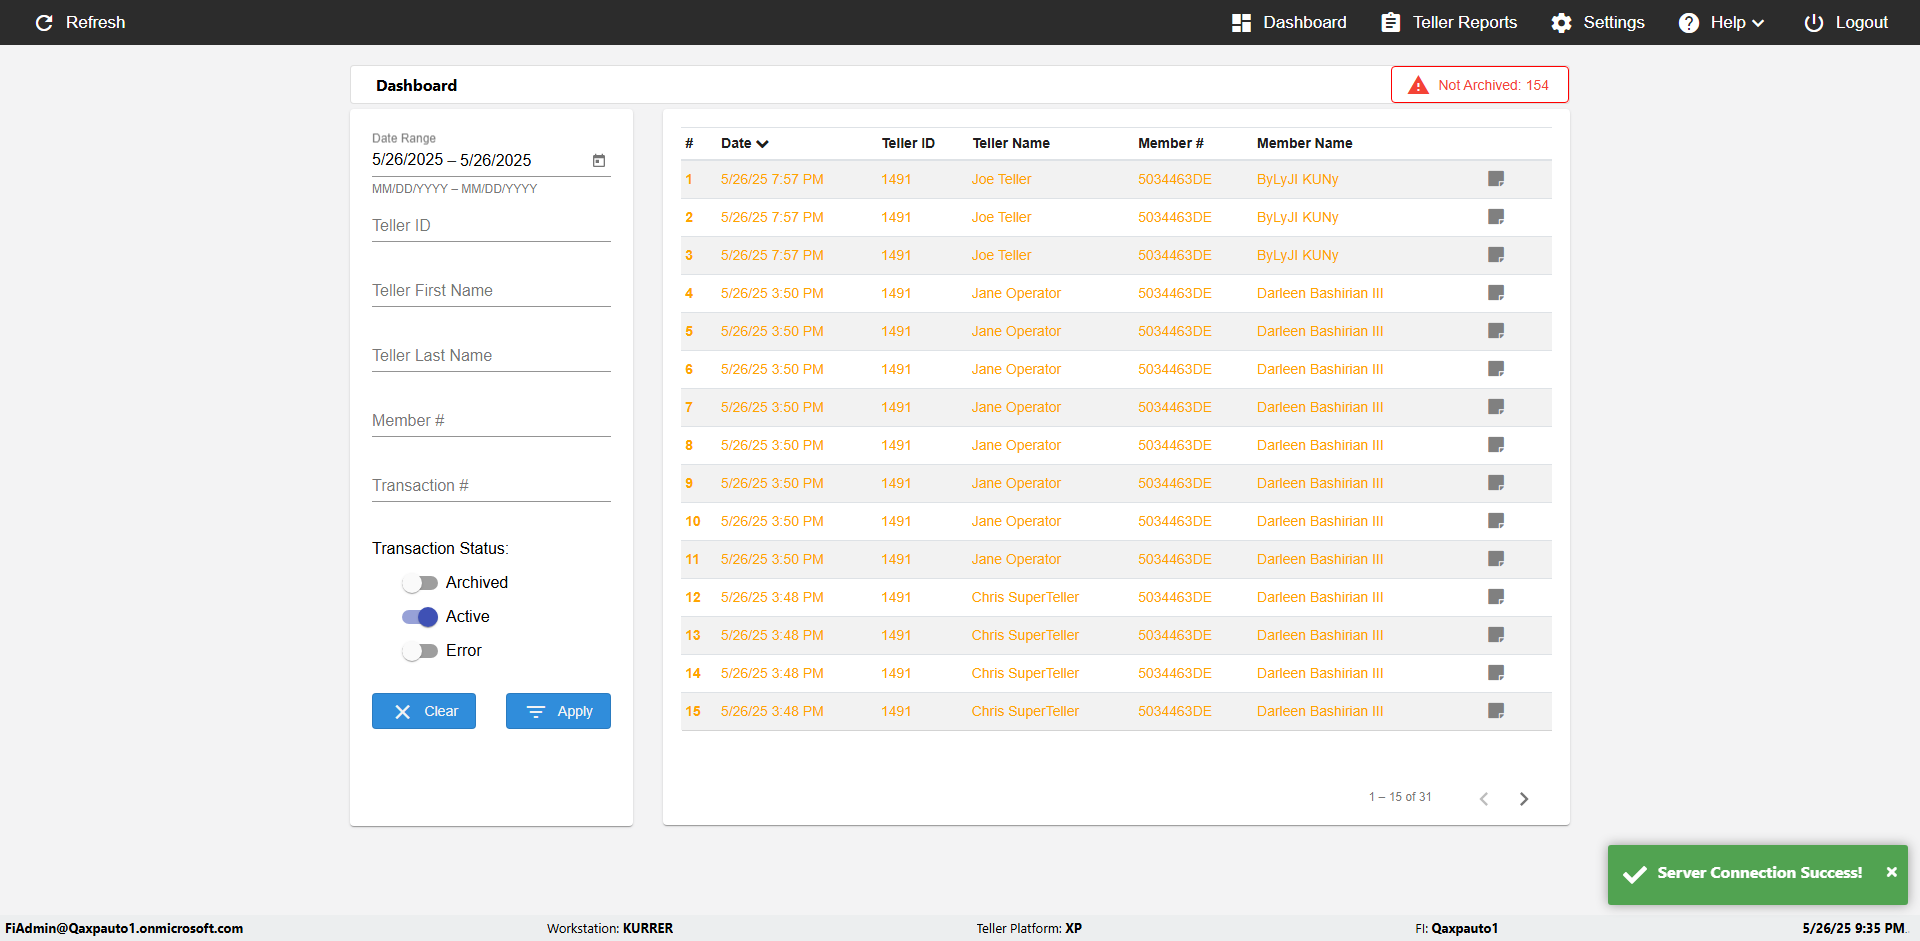
Task: Go to next page of results
Action: coord(1524,798)
